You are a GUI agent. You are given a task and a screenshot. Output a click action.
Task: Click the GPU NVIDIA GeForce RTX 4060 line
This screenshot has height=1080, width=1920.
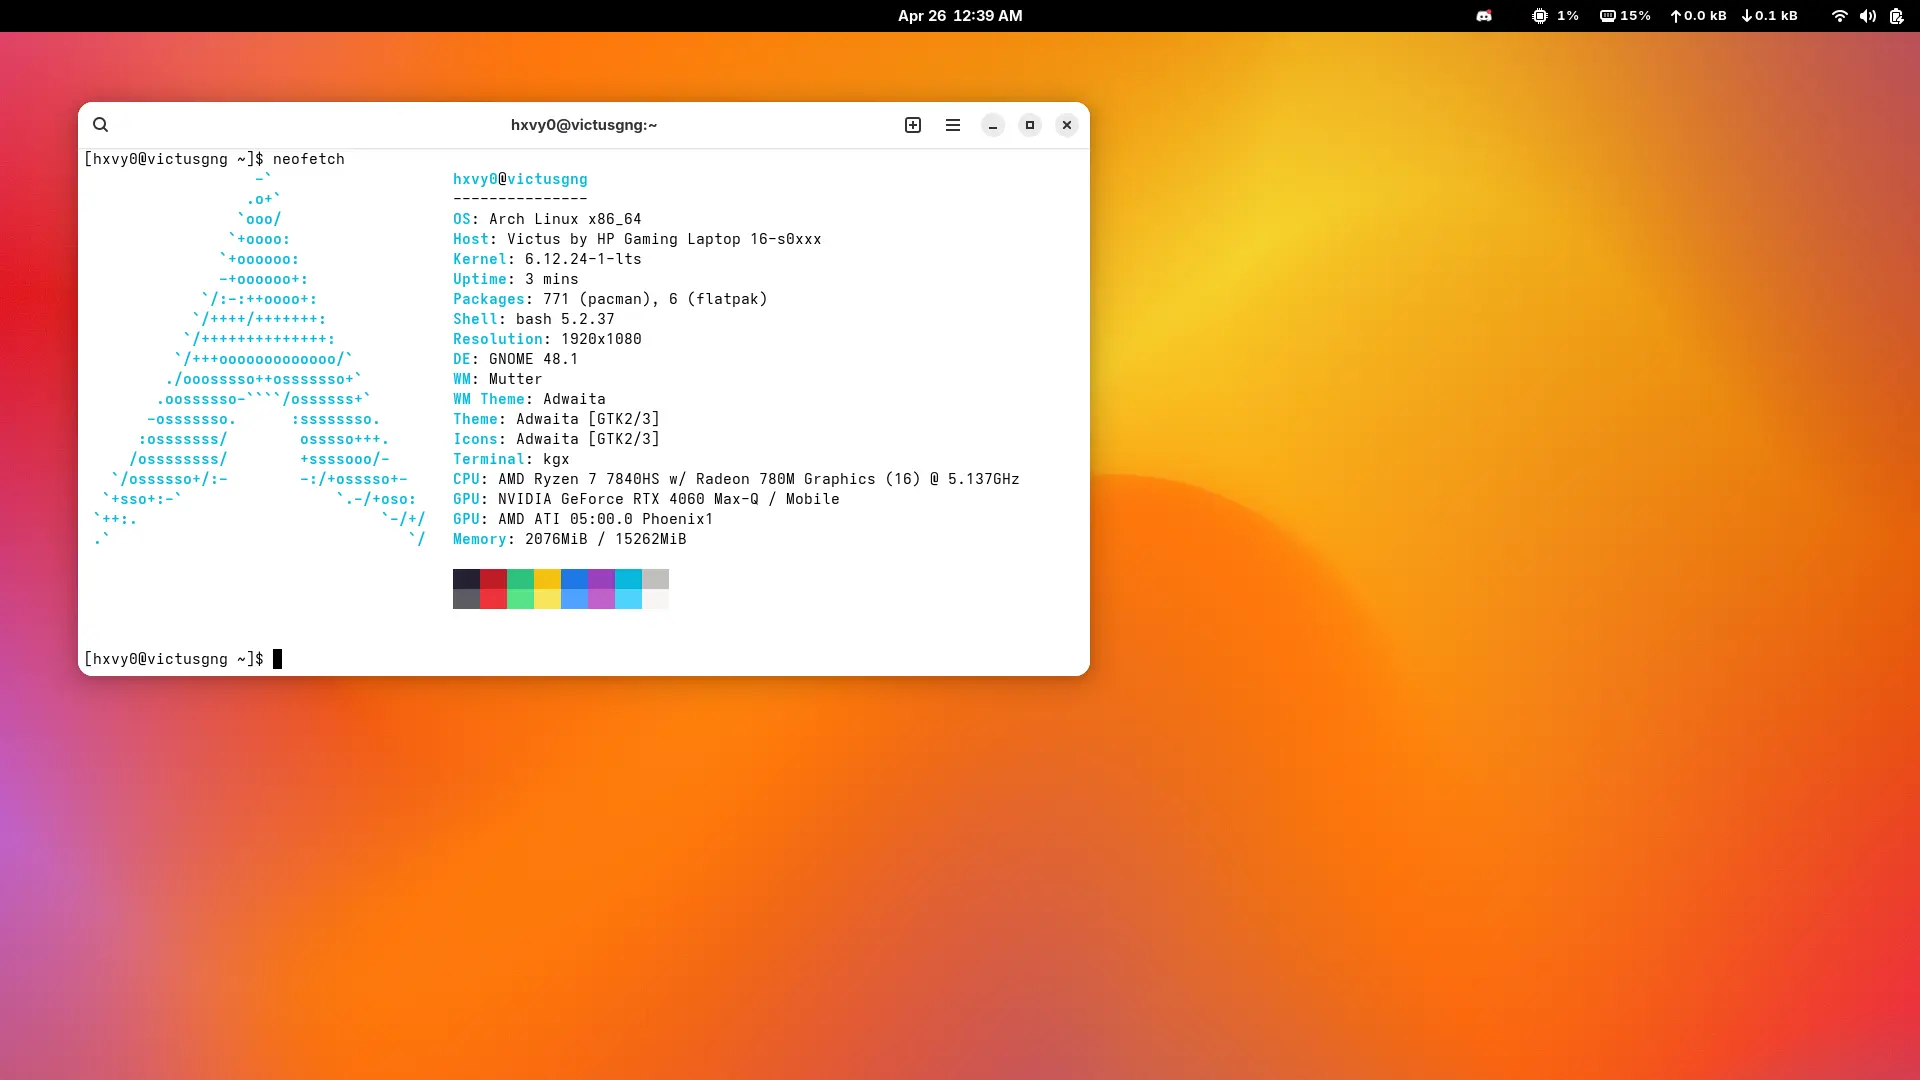(x=646, y=499)
